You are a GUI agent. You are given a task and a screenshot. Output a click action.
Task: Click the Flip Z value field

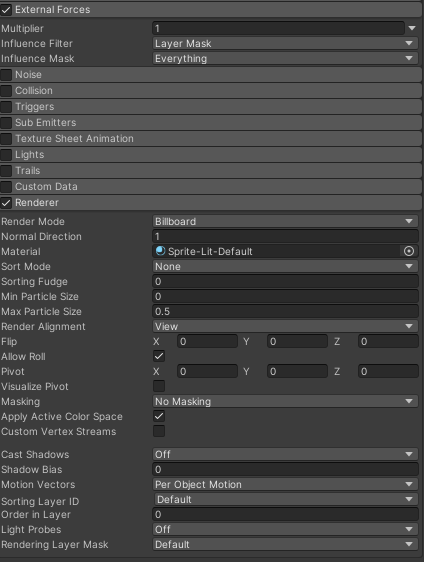388,341
